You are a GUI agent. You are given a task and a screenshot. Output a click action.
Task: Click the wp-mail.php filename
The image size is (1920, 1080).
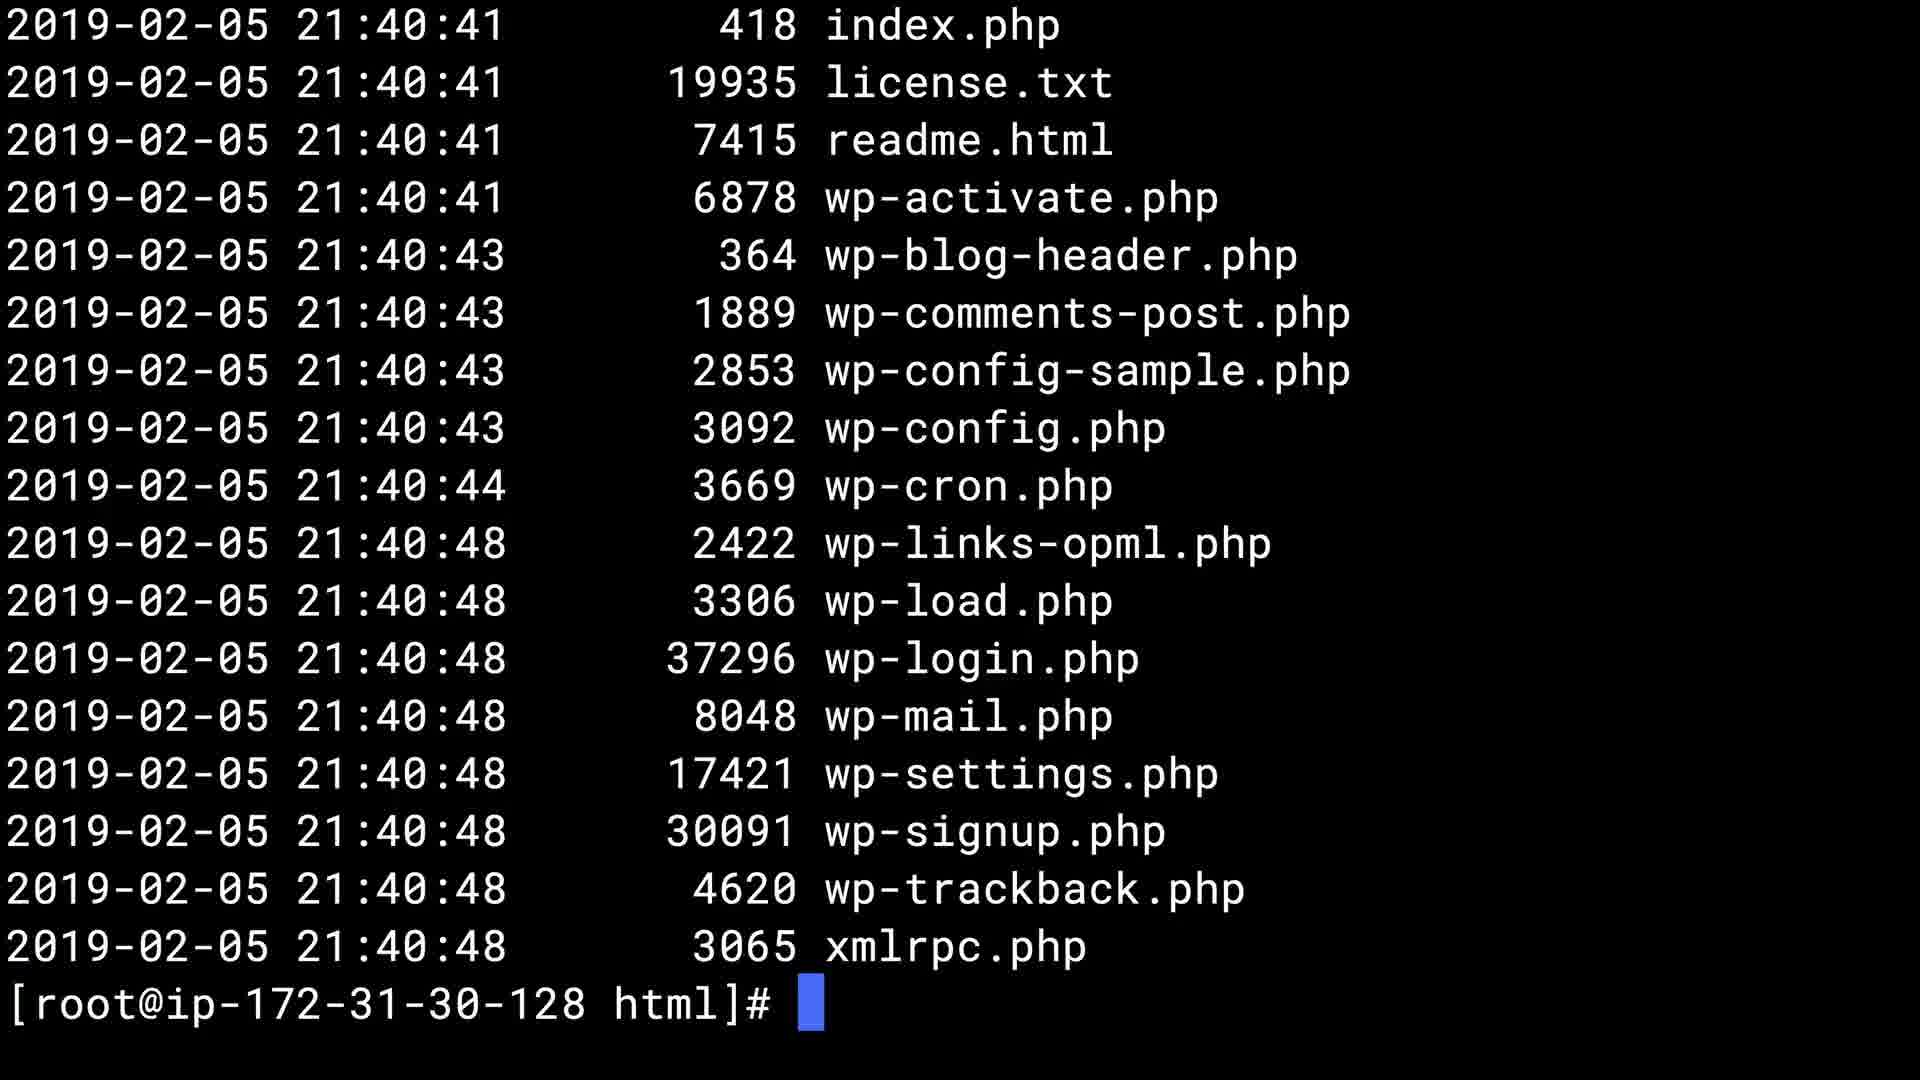968,717
